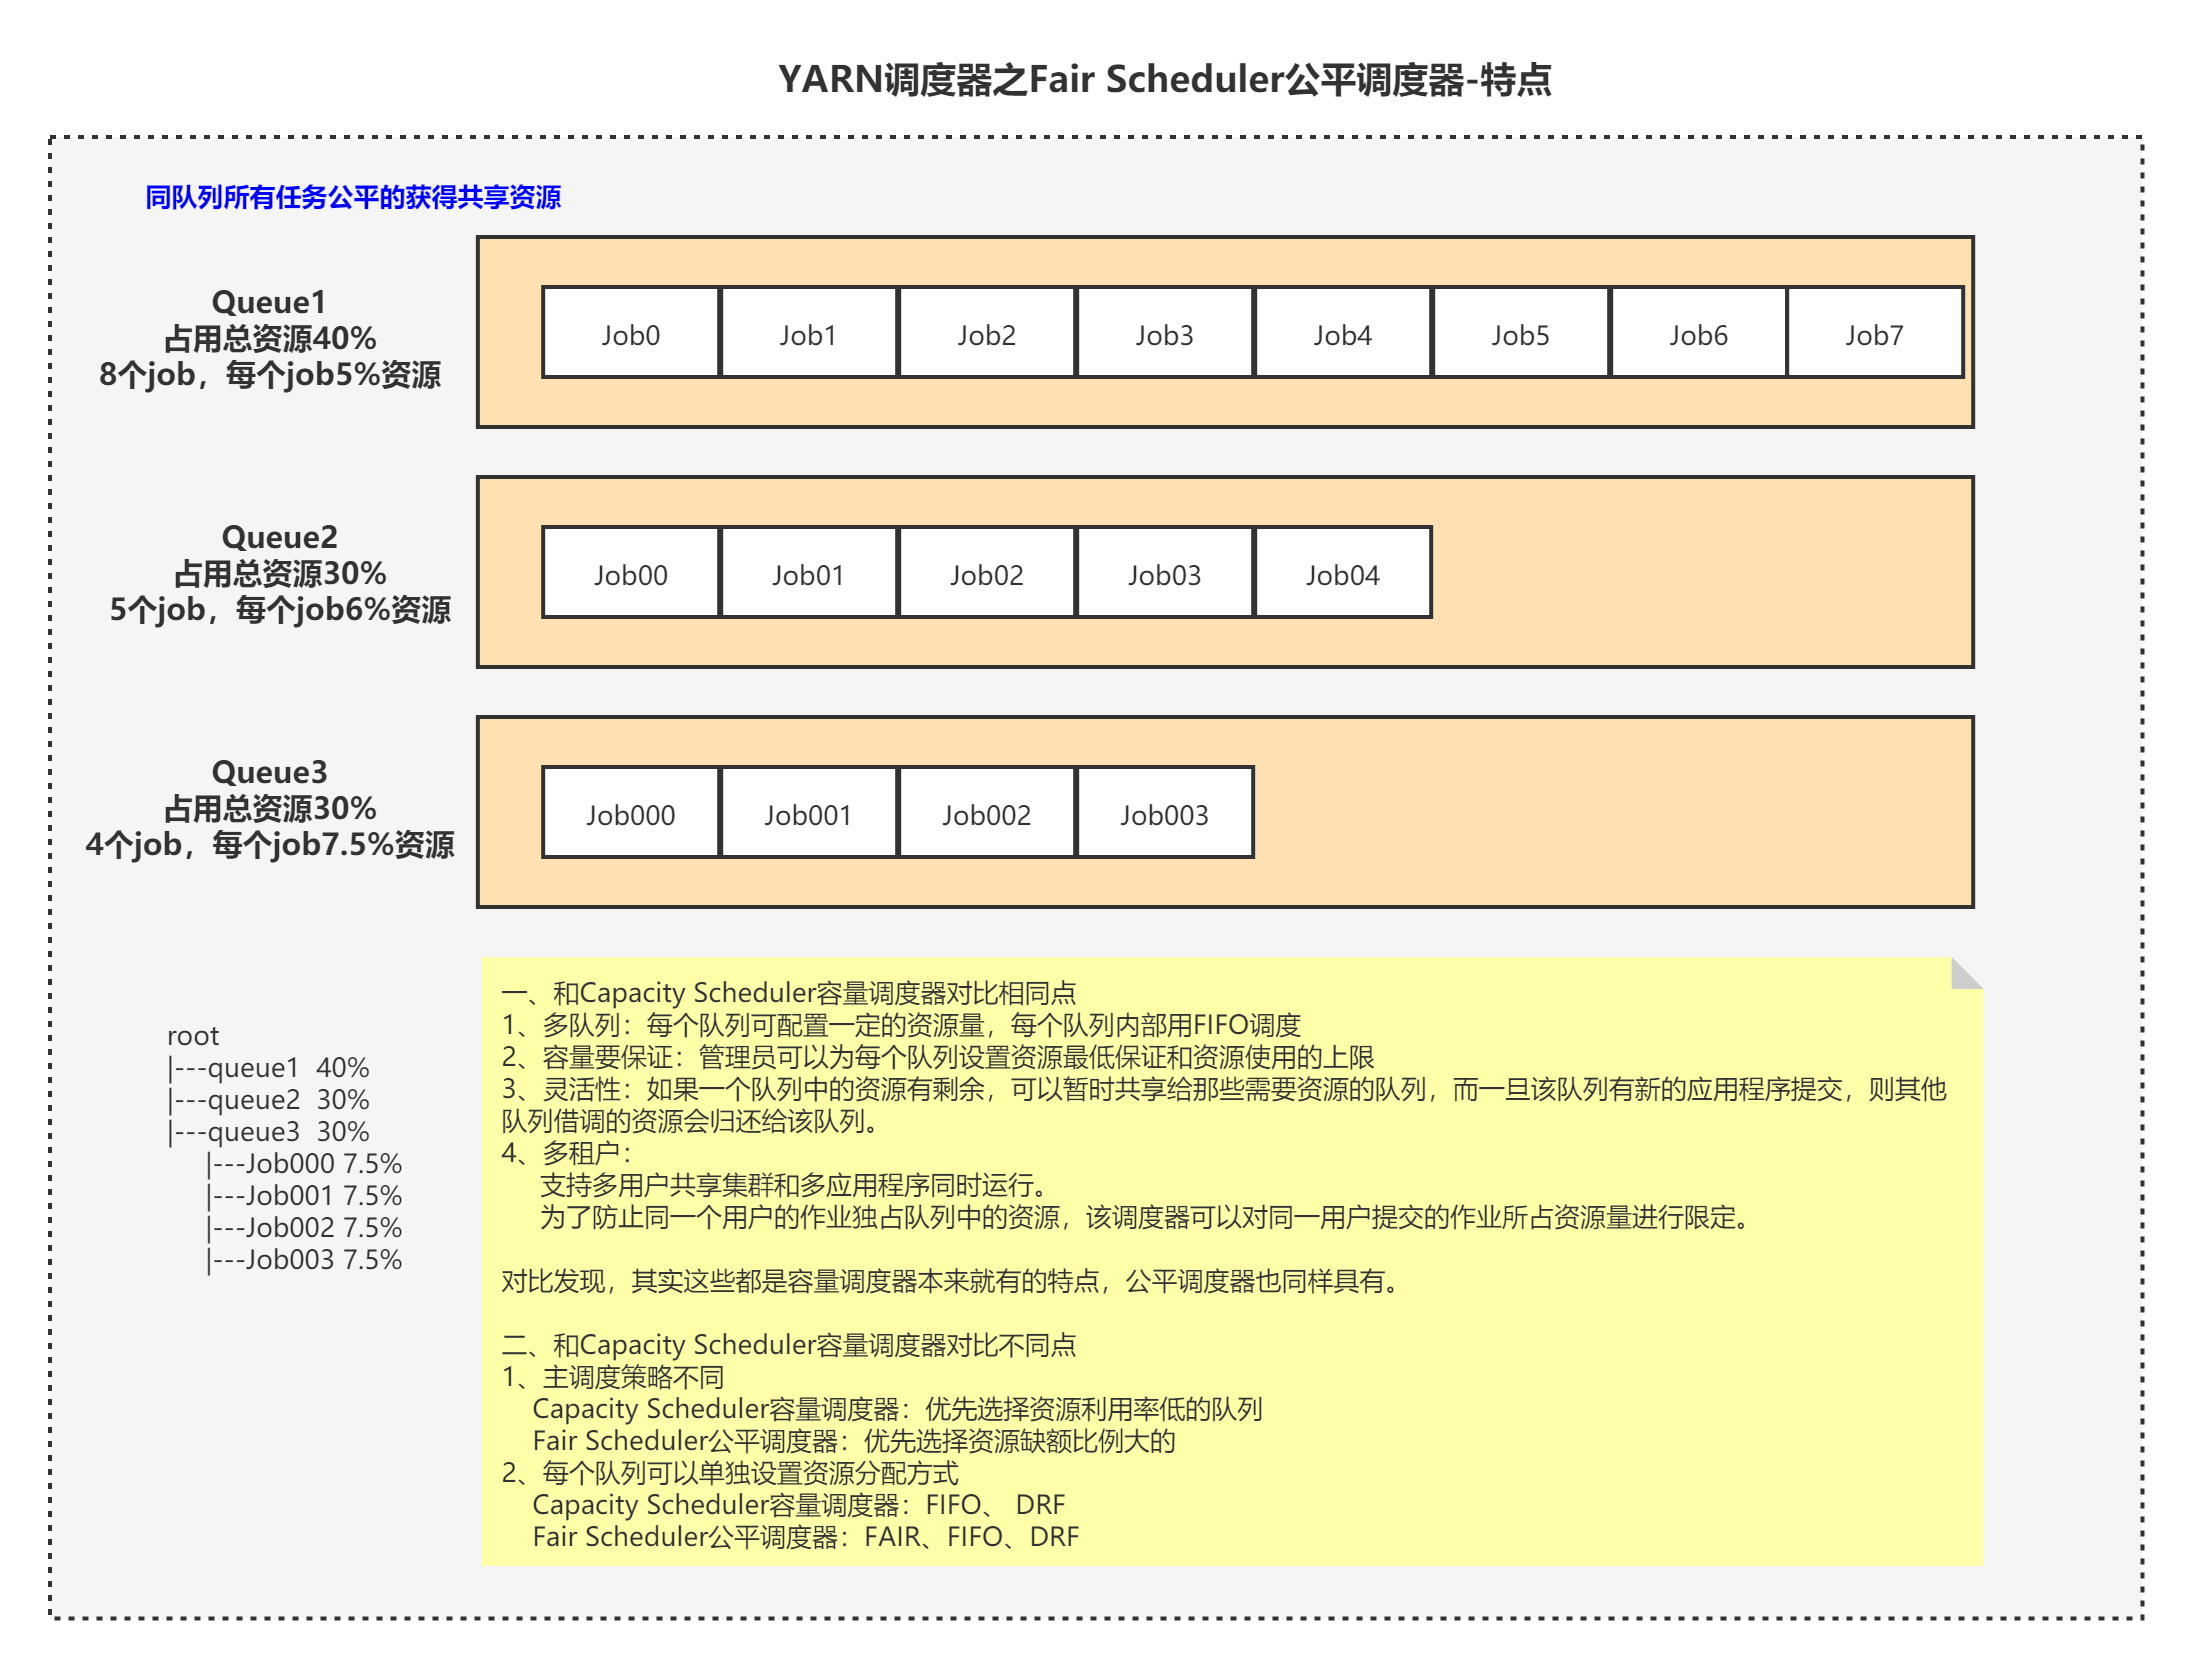Screen dimensions: 2192x1669
Task: Click the Queue3 label text
Action: pyautogui.click(x=270, y=771)
